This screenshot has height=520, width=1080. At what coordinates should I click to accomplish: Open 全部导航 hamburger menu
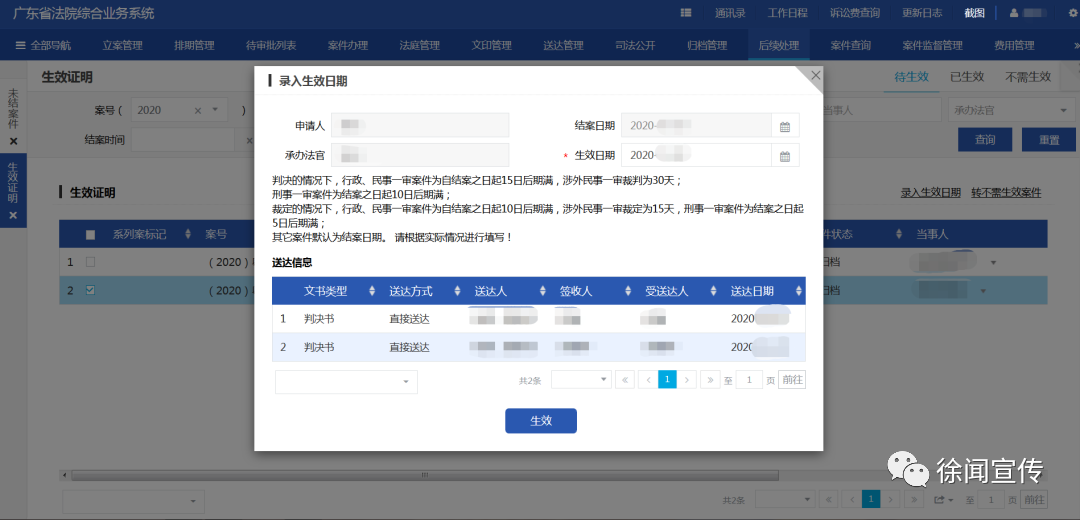43,45
